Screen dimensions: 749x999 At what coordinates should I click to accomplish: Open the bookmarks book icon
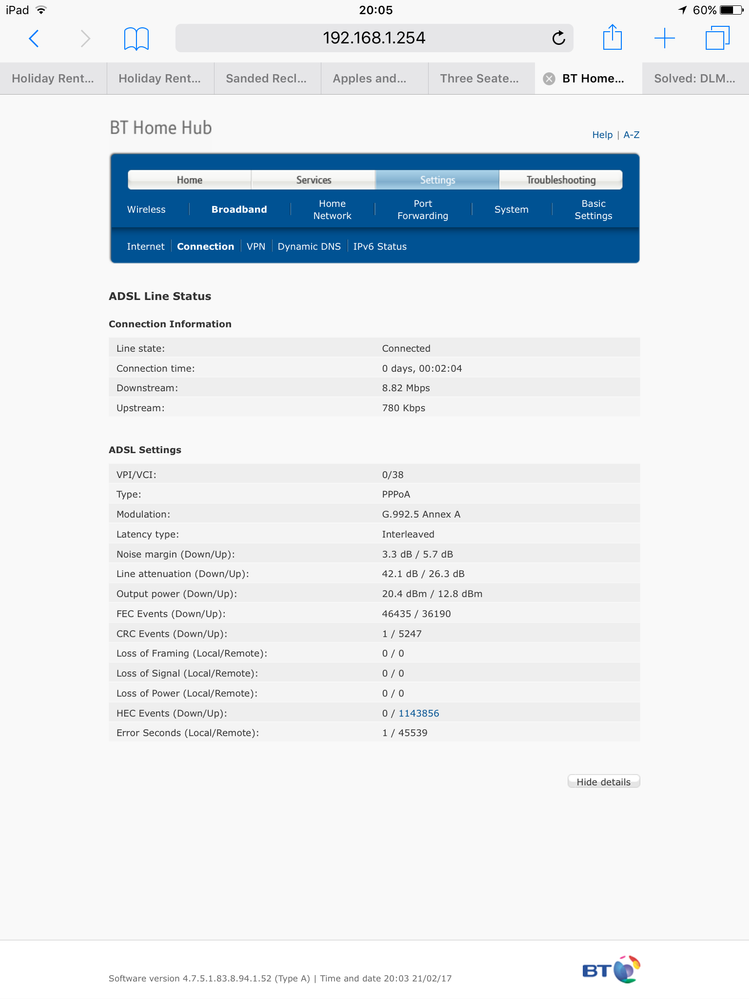[x=136, y=39]
